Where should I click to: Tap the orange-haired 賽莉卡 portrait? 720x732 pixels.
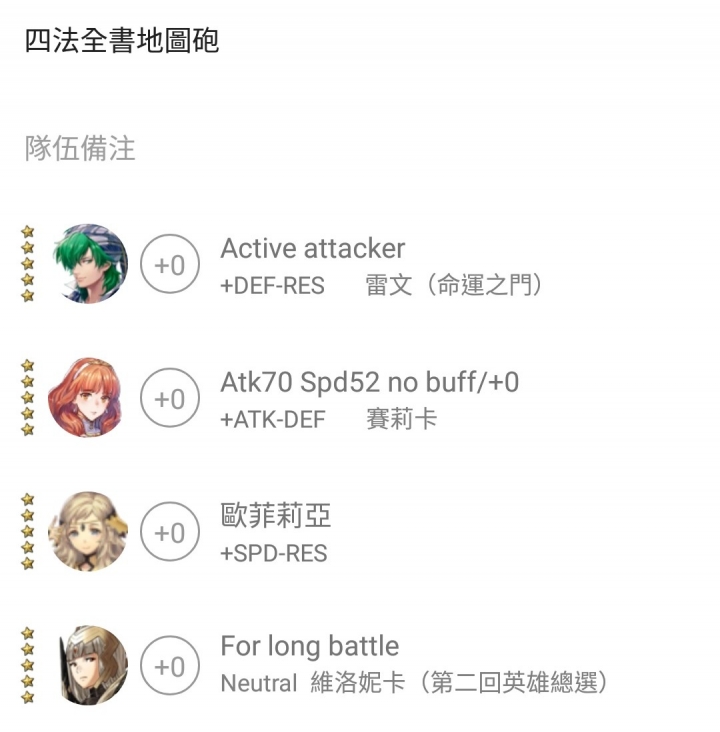[87, 398]
